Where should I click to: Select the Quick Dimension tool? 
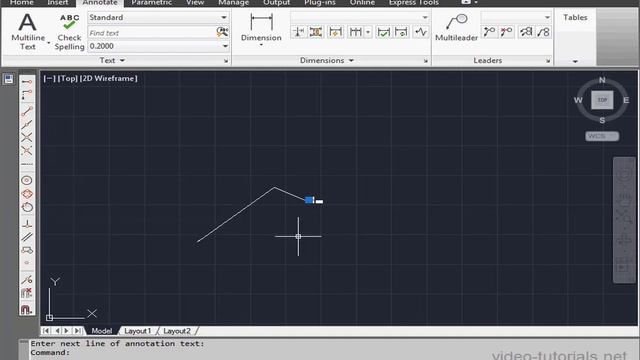point(335,32)
